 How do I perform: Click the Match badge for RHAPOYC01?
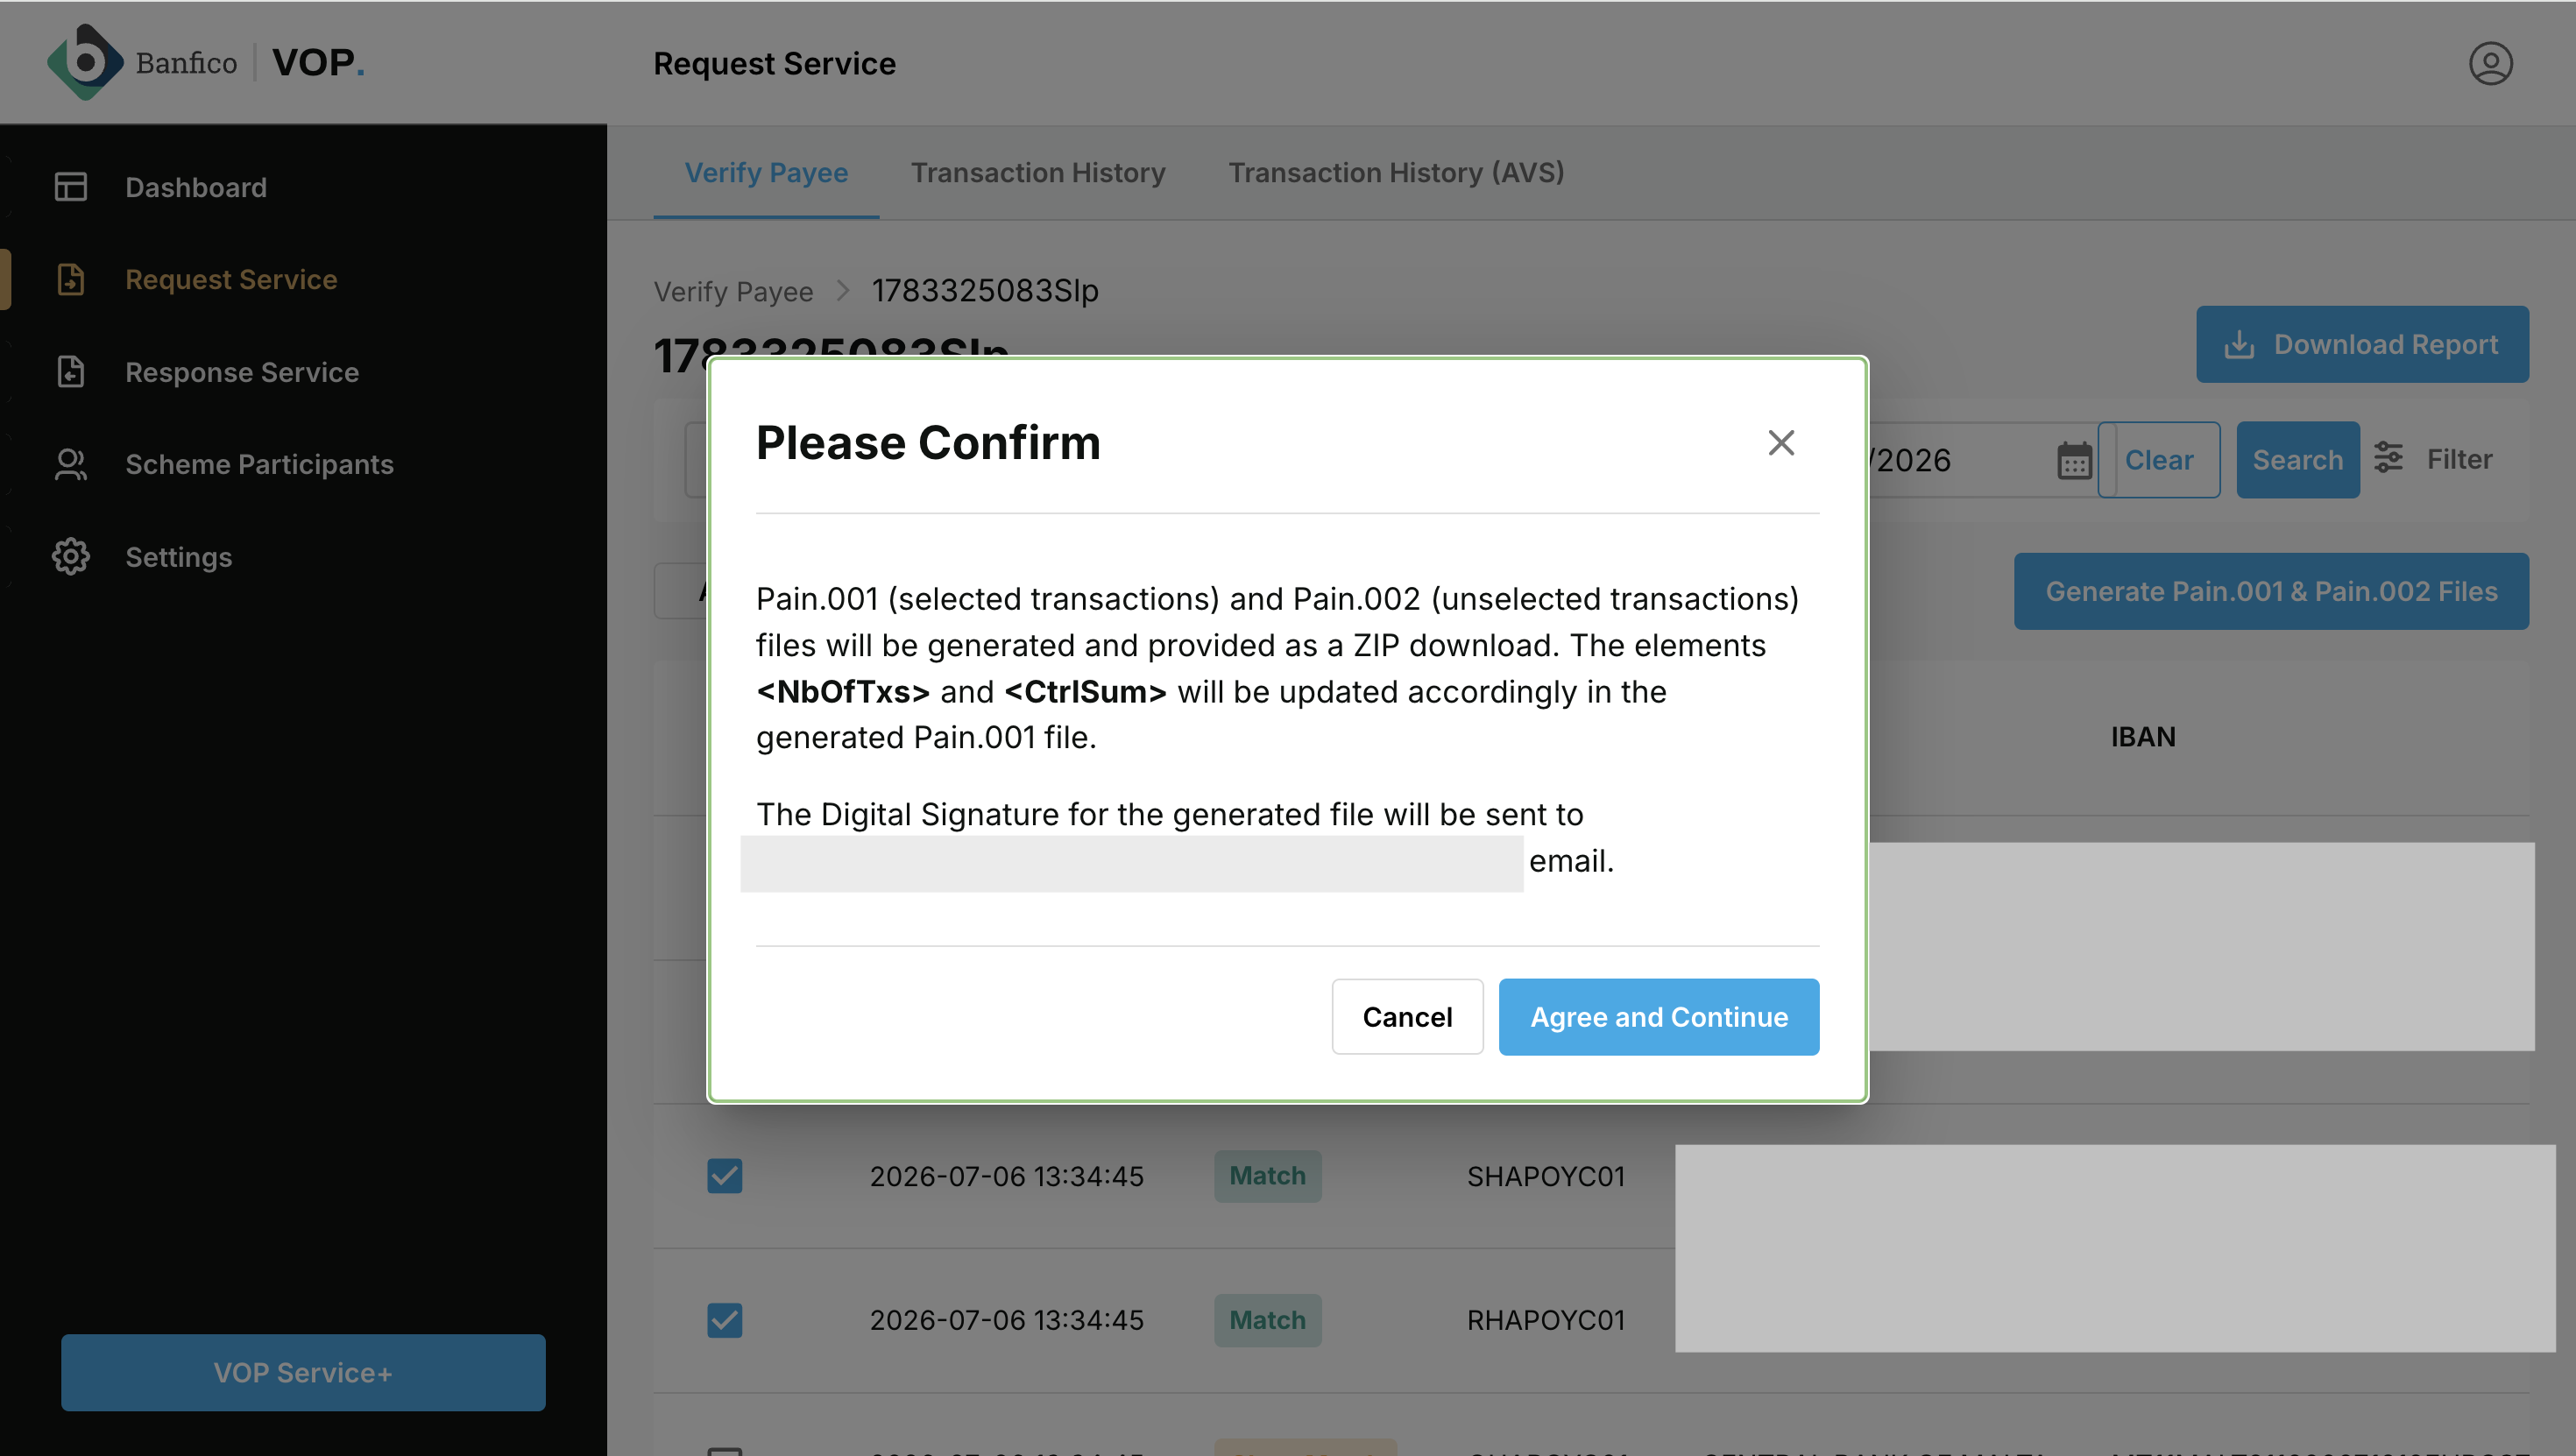pyautogui.click(x=1267, y=1319)
